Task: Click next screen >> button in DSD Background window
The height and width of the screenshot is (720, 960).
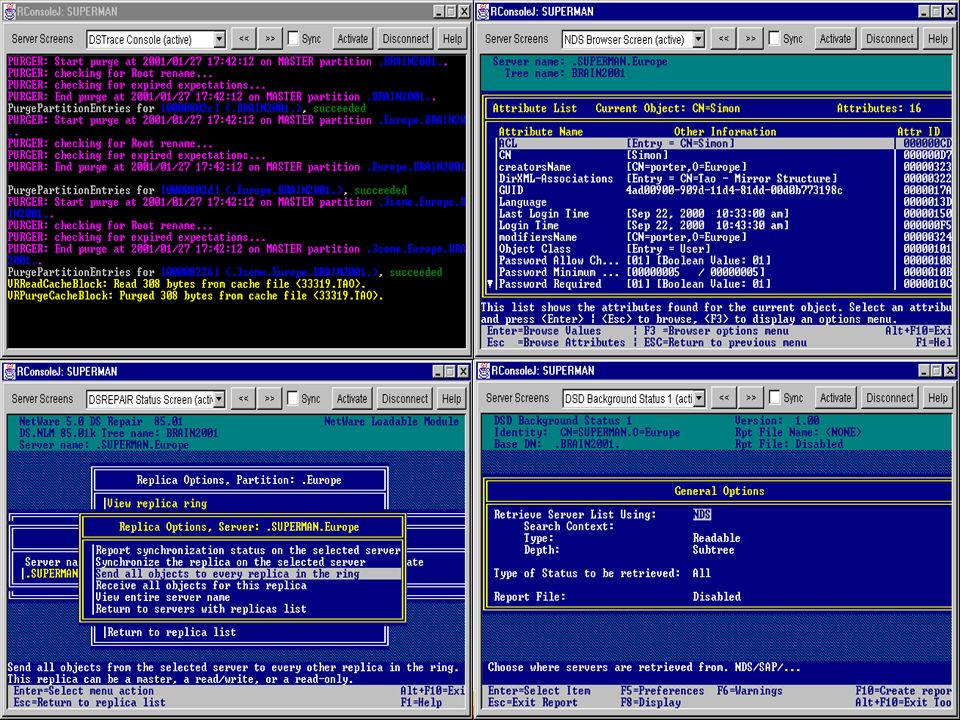Action: pyautogui.click(x=751, y=398)
